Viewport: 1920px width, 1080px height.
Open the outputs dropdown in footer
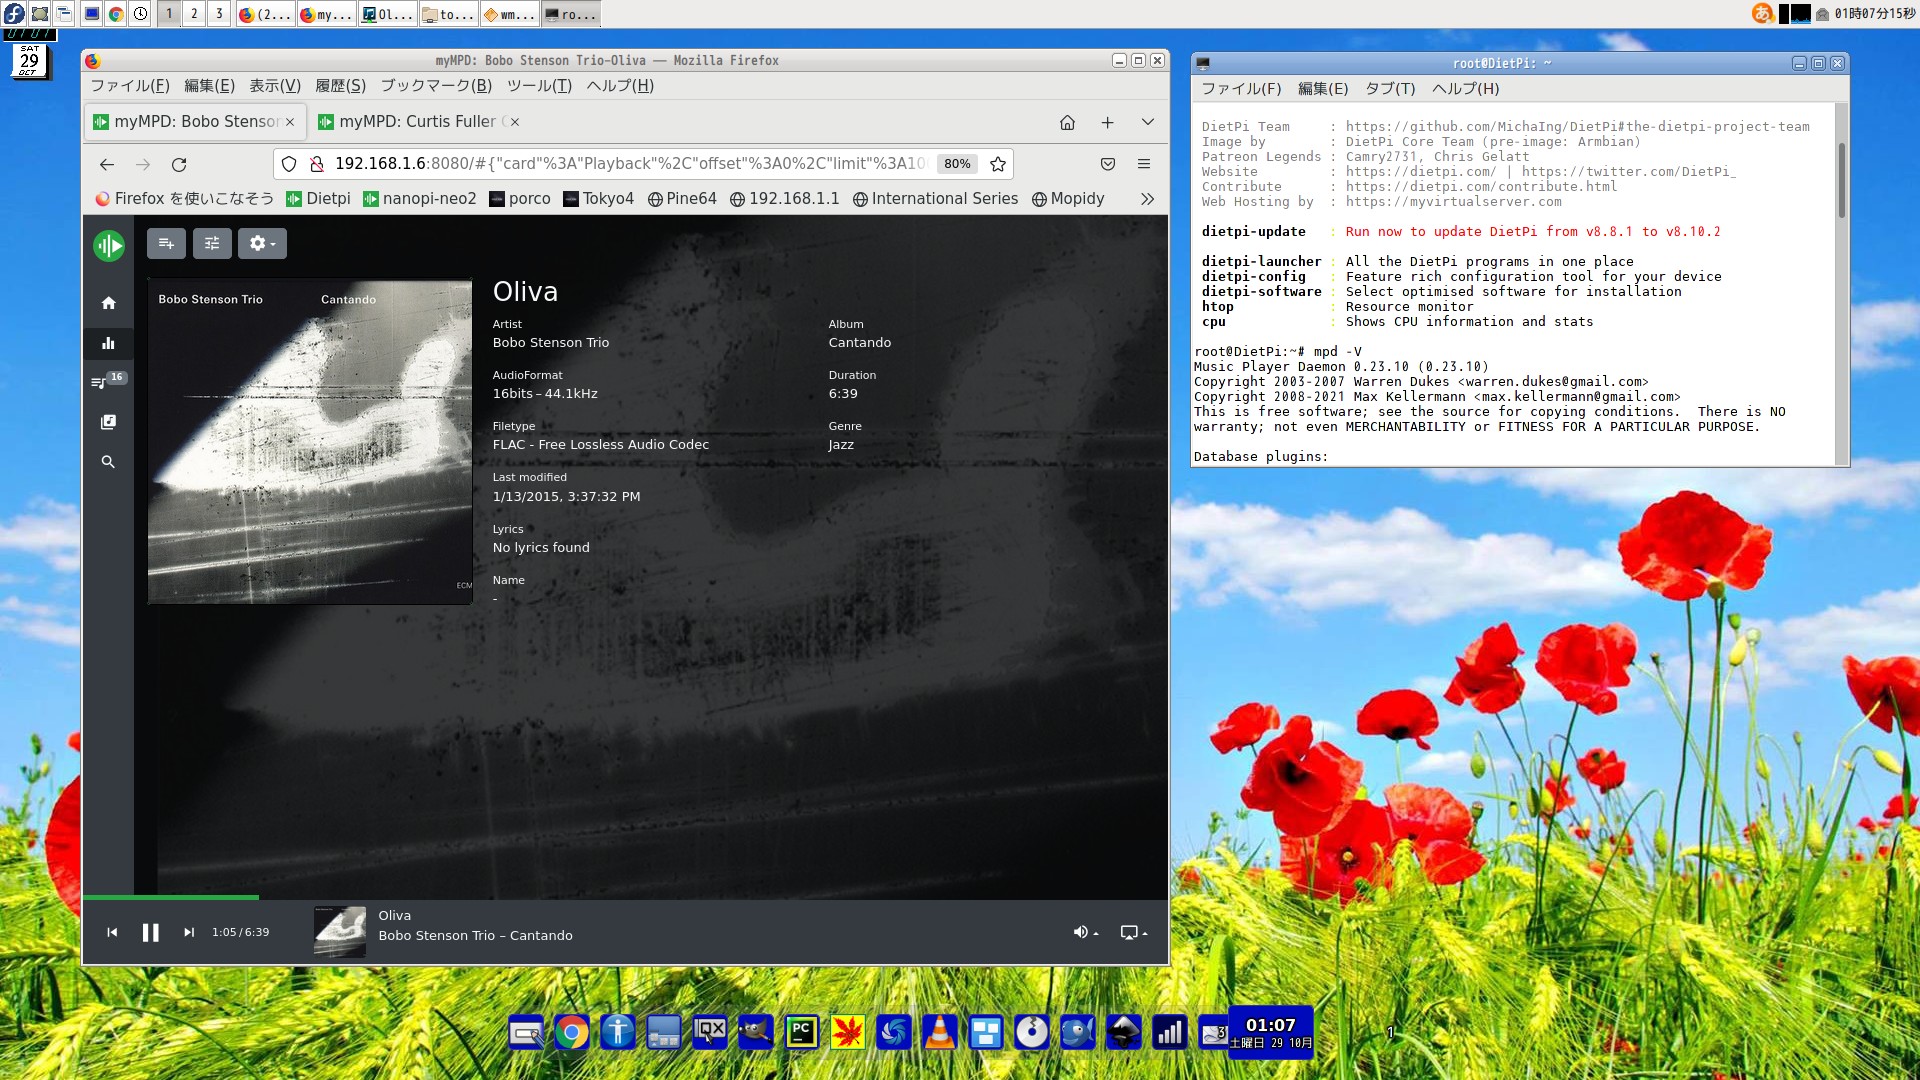[x=1133, y=932]
